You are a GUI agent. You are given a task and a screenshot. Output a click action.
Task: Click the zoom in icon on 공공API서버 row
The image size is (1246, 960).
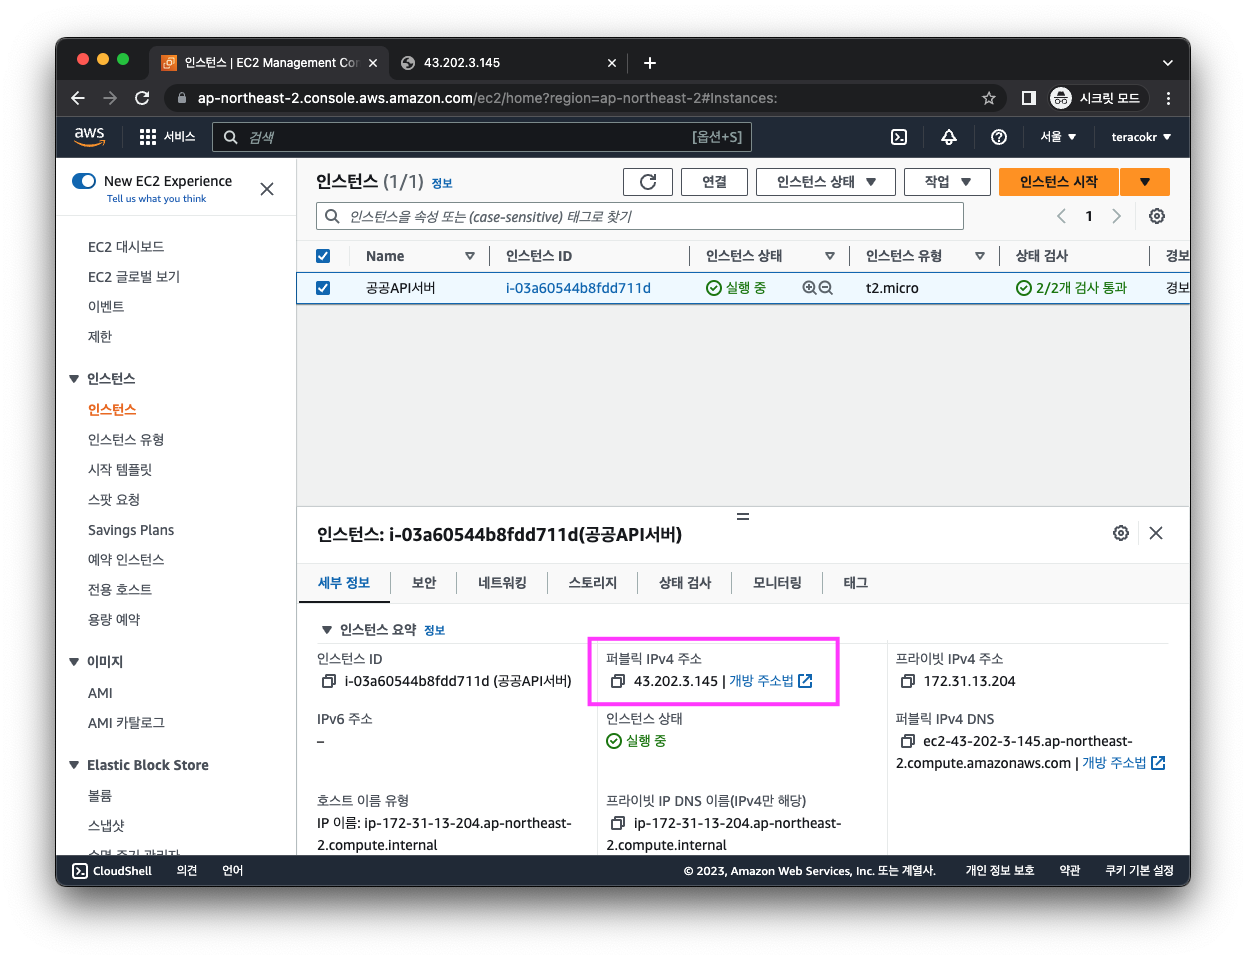click(x=809, y=288)
